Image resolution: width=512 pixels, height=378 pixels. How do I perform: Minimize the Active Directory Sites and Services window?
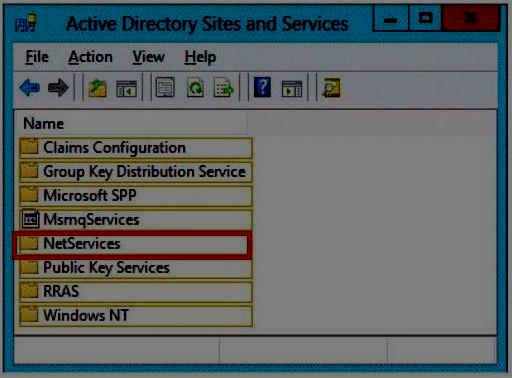390,19
